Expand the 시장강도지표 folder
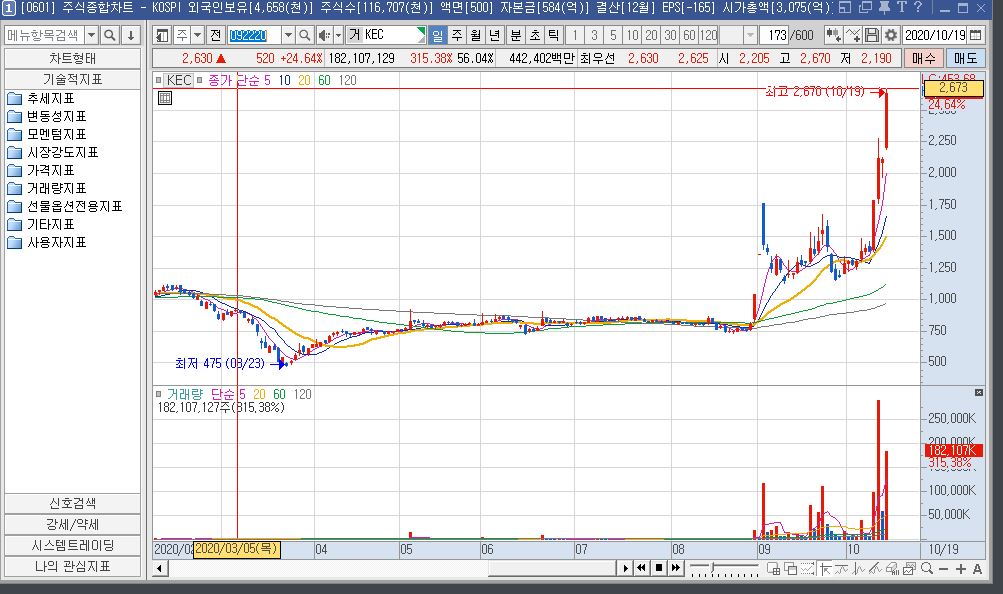This screenshot has height=594, width=1003. pyautogui.click(x=53, y=152)
